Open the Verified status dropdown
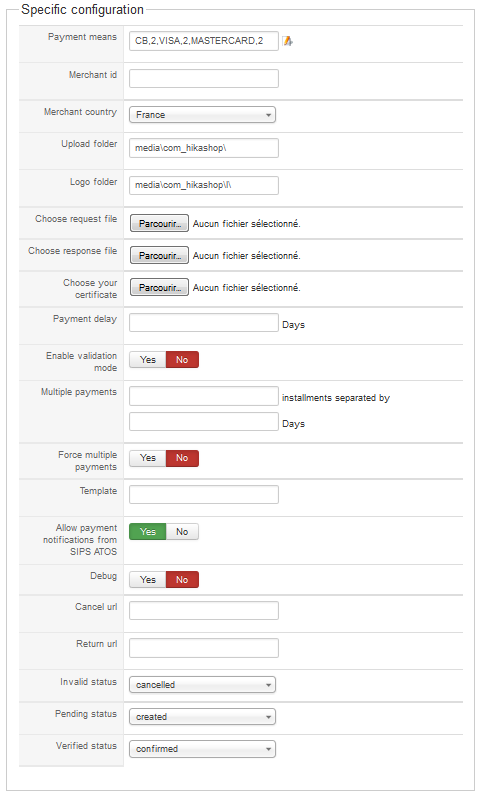The width and height of the screenshot is (485, 795). [x=202, y=749]
